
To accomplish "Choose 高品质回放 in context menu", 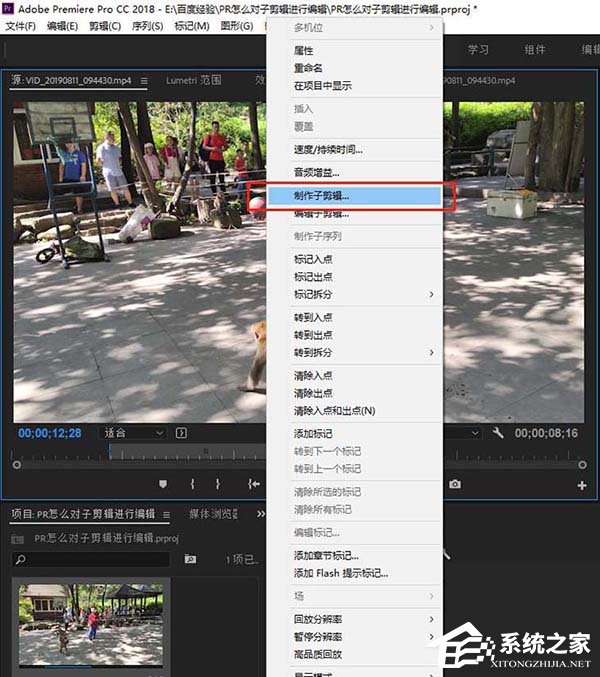I will [x=318, y=654].
